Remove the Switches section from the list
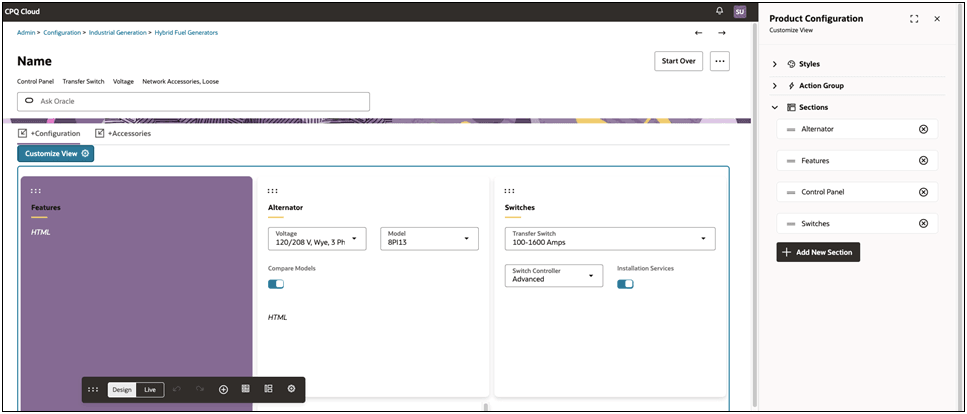 pos(923,223)
